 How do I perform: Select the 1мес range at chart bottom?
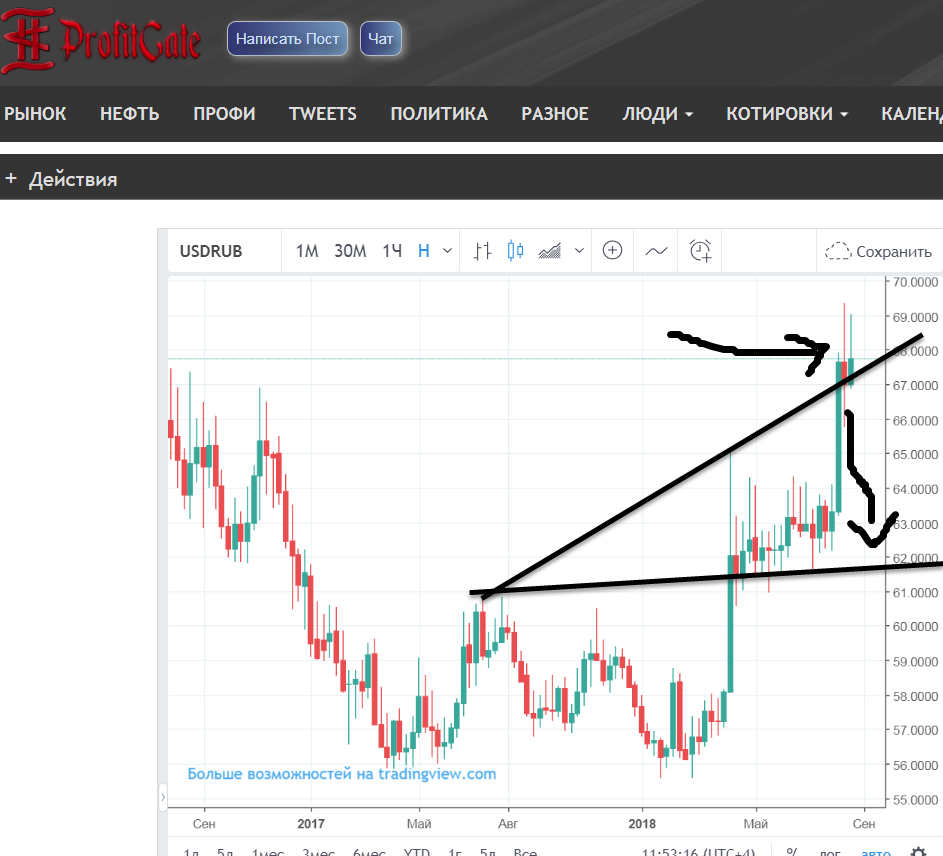click(x=268, y=851)
